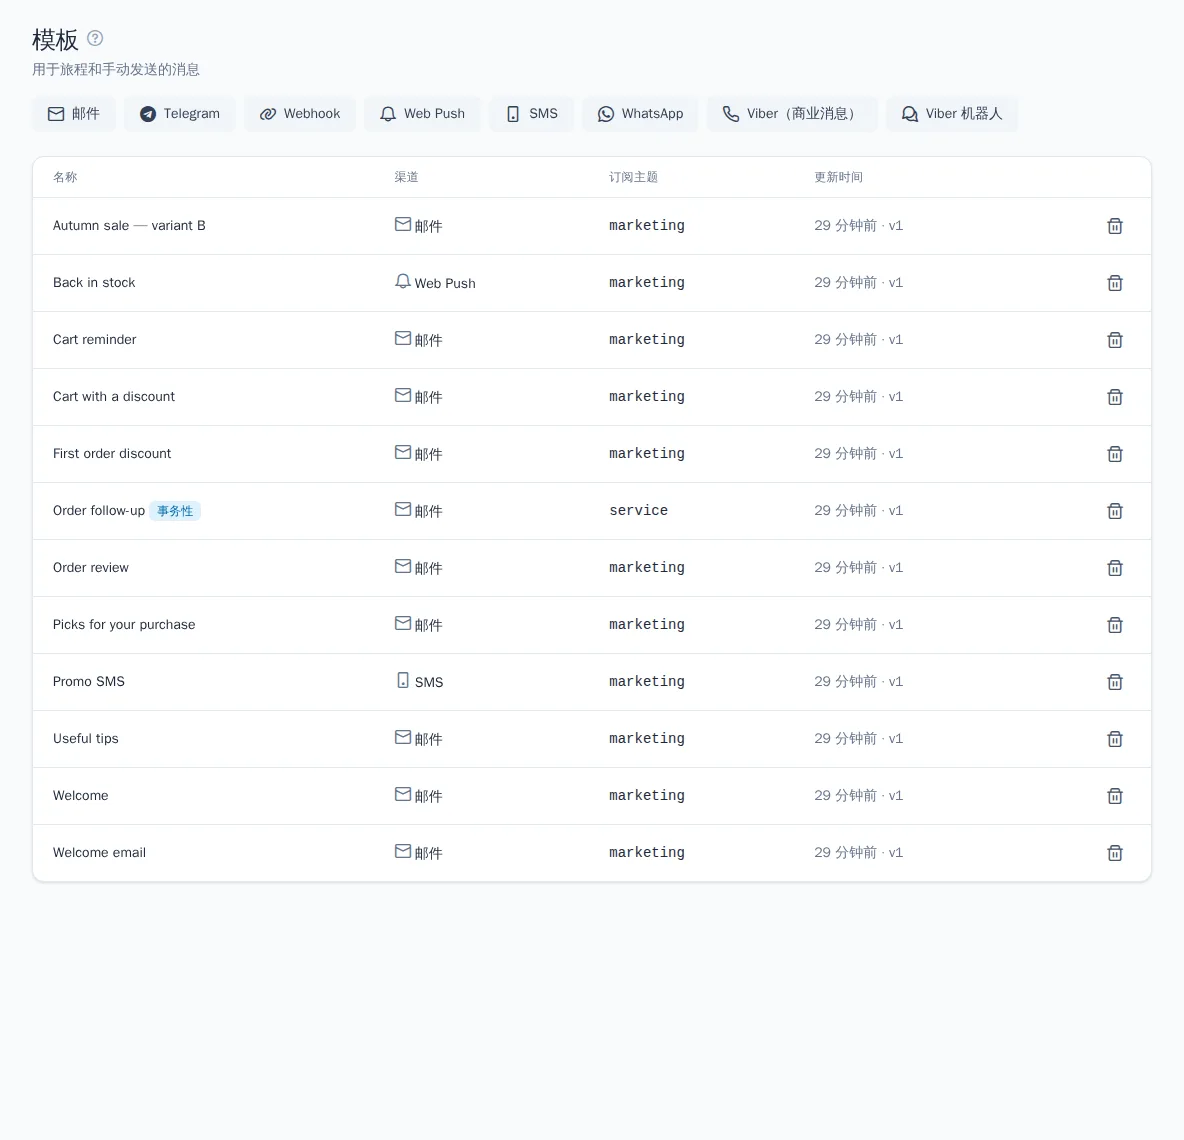Create a new 邮件 template

(74, 114)
